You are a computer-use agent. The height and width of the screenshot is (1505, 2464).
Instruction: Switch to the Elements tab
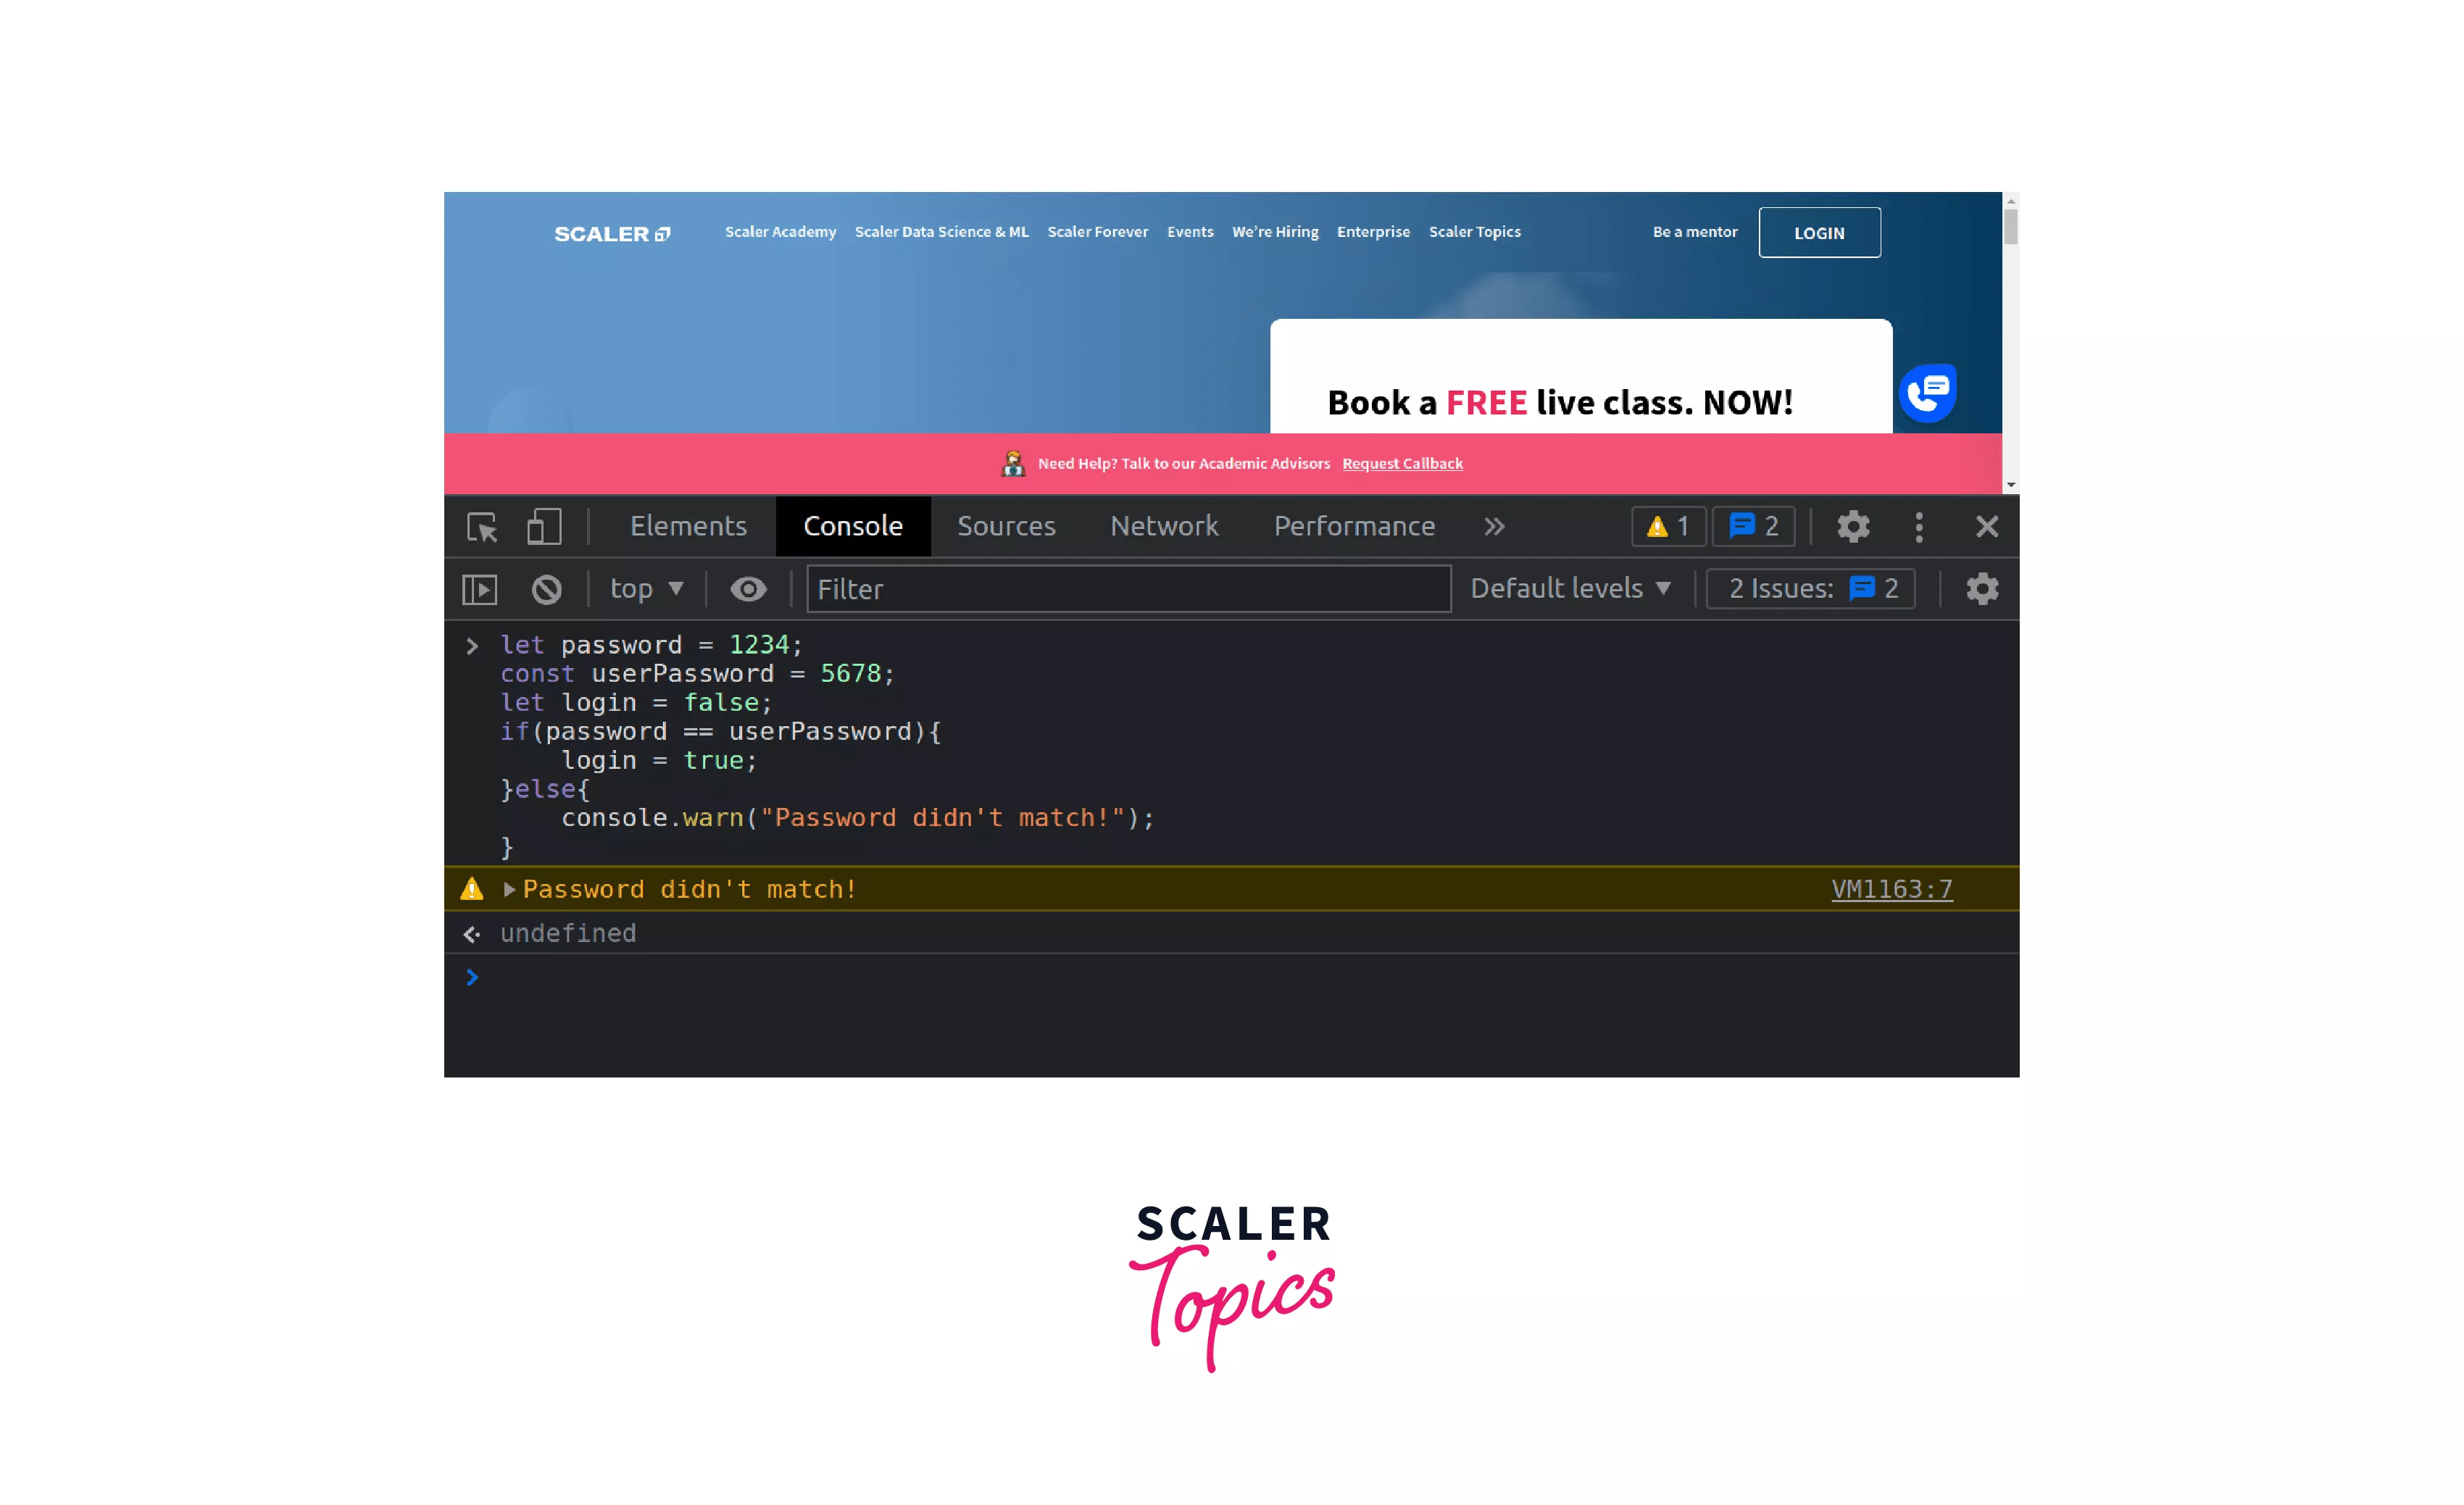coord(688,527)
